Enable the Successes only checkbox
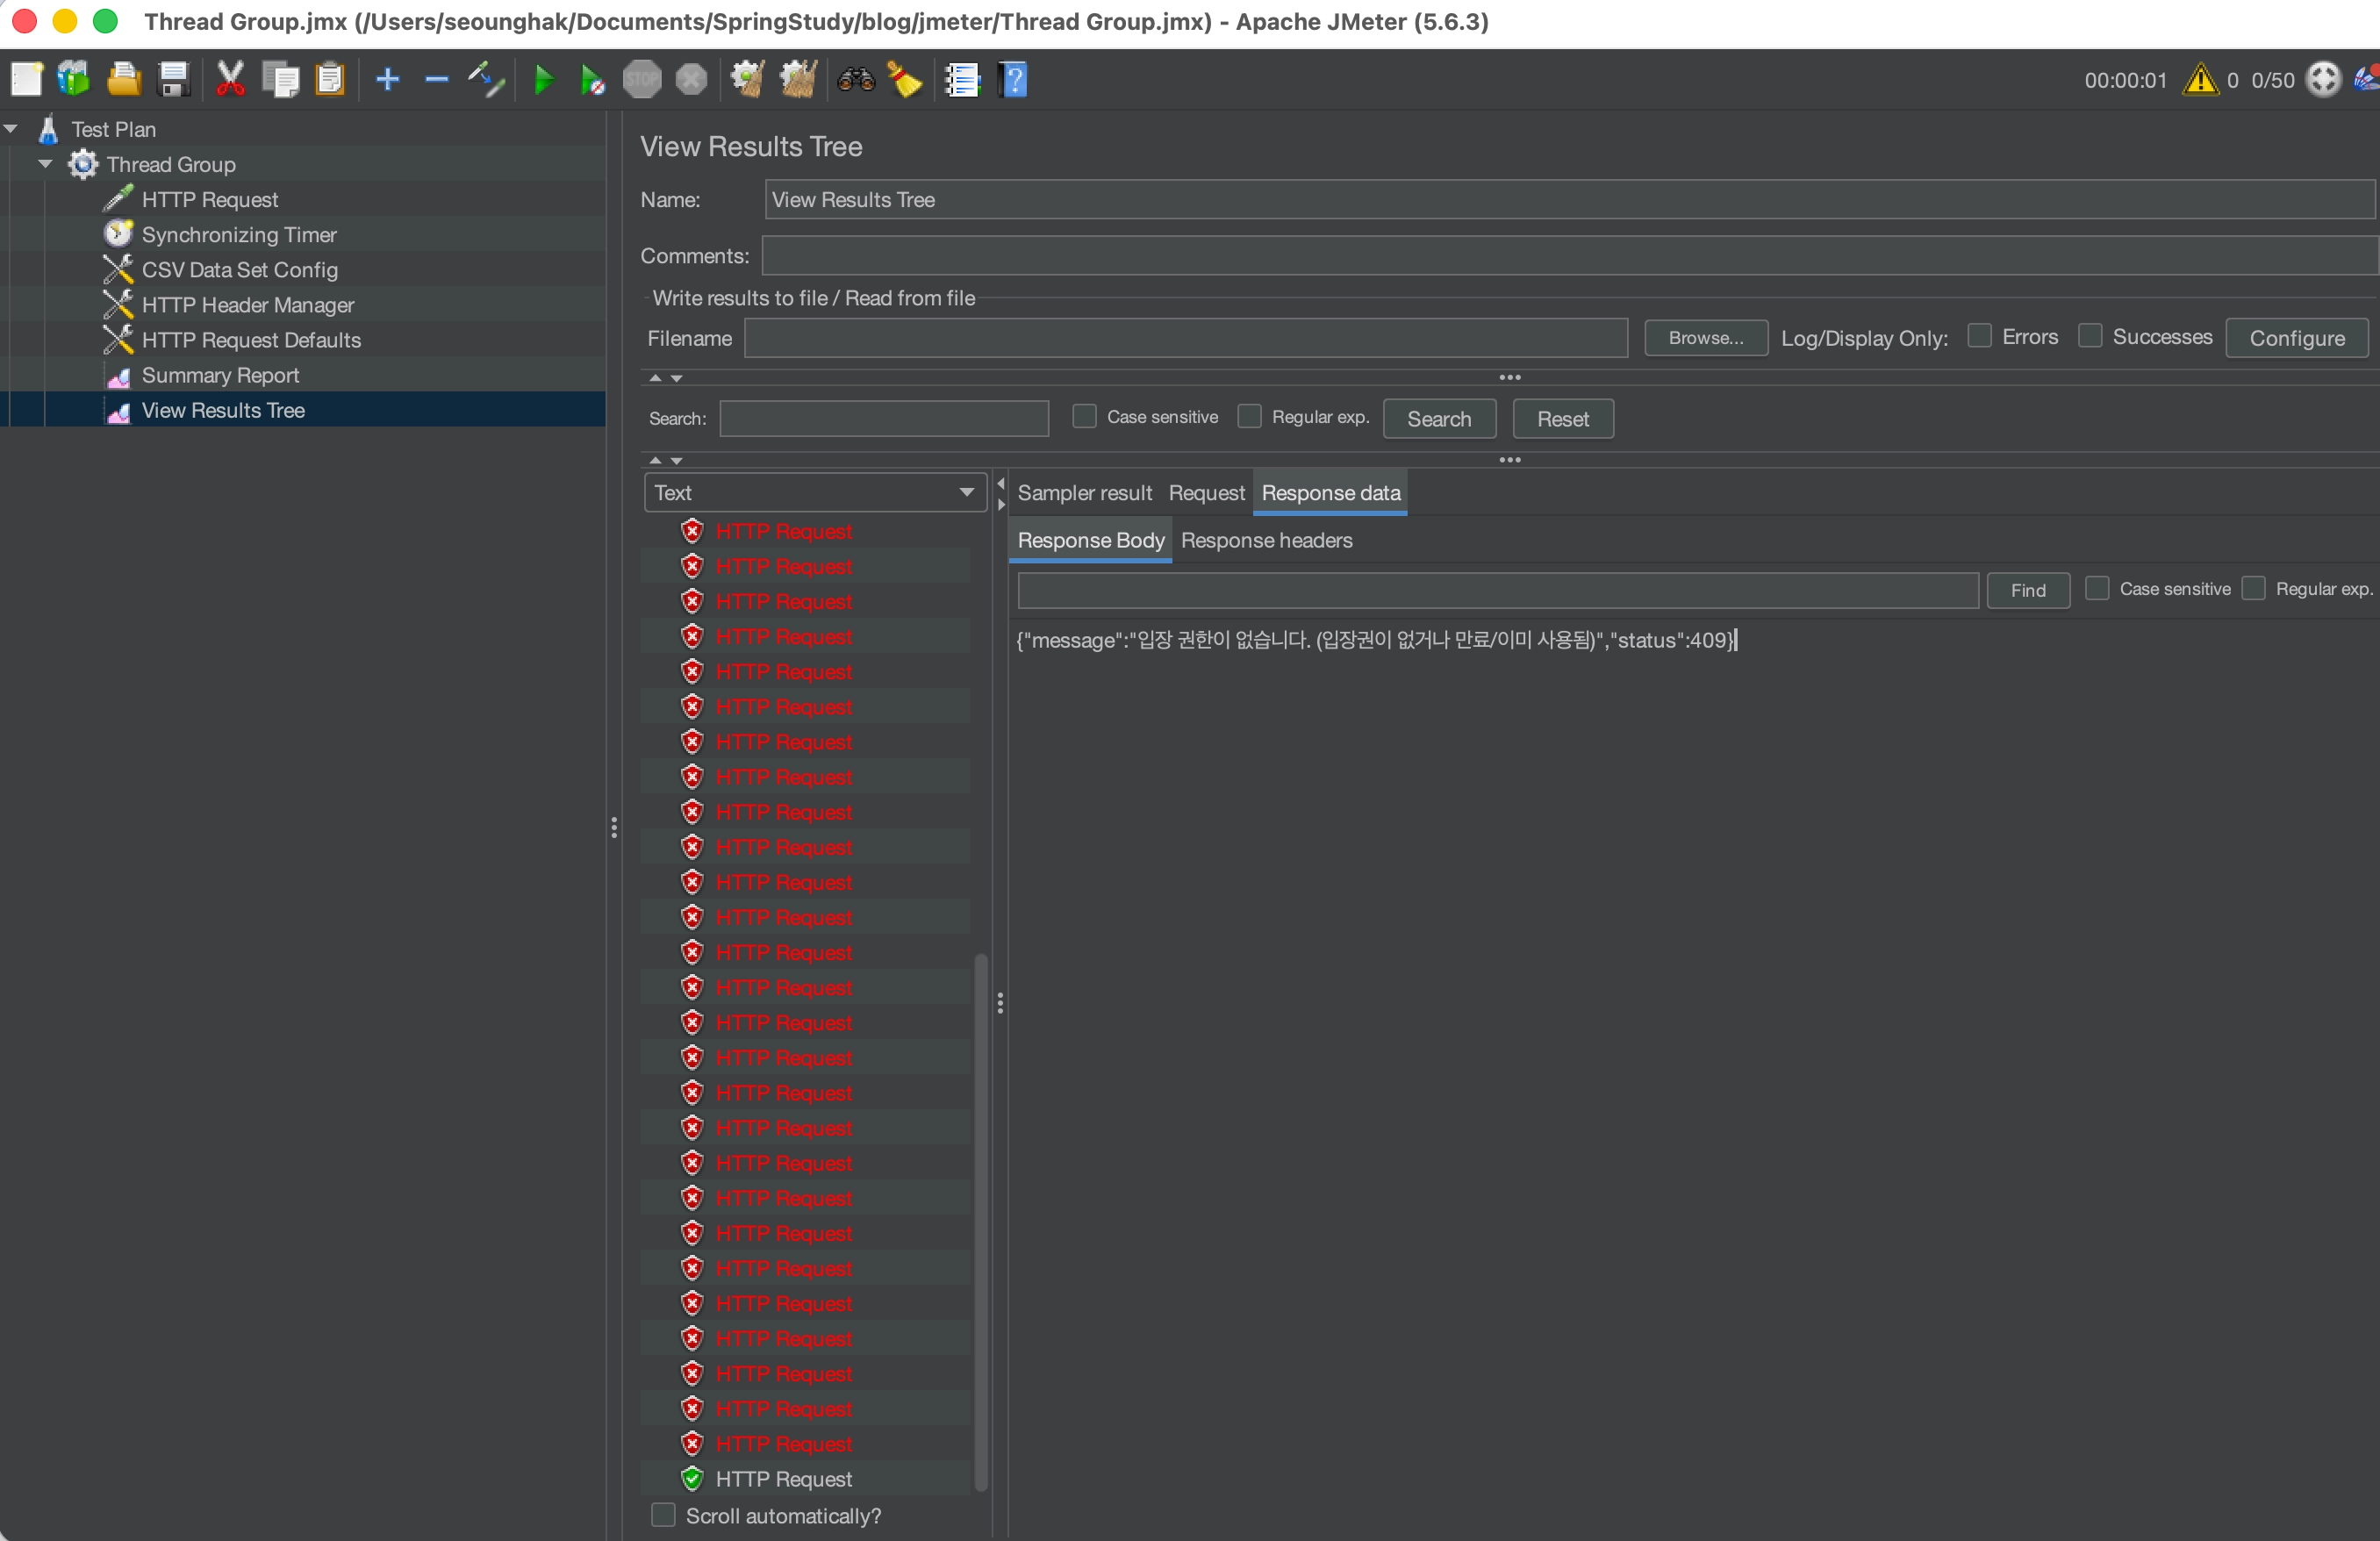 pyautogui.click(x=2090, y=336)
